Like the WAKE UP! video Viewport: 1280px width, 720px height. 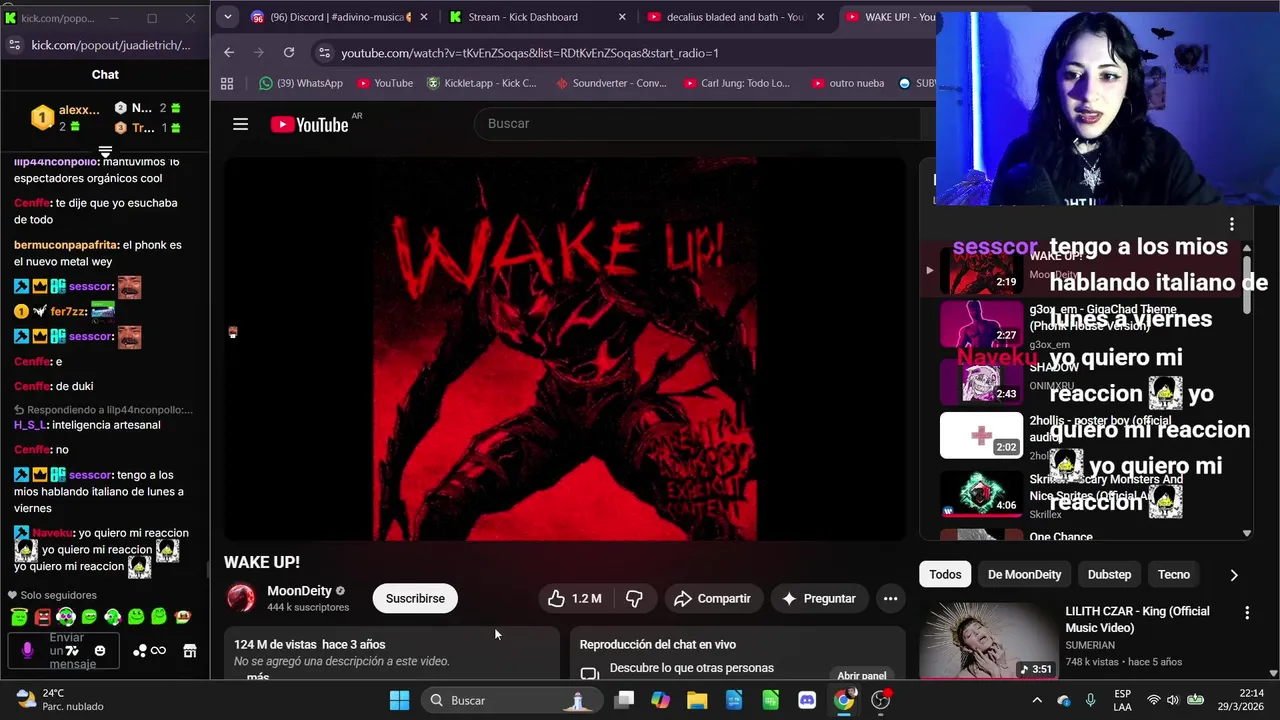[x=574, y=598]
